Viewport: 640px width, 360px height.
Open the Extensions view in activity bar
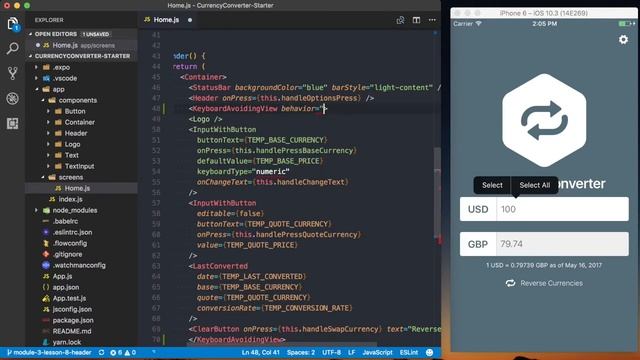point(13,123)
